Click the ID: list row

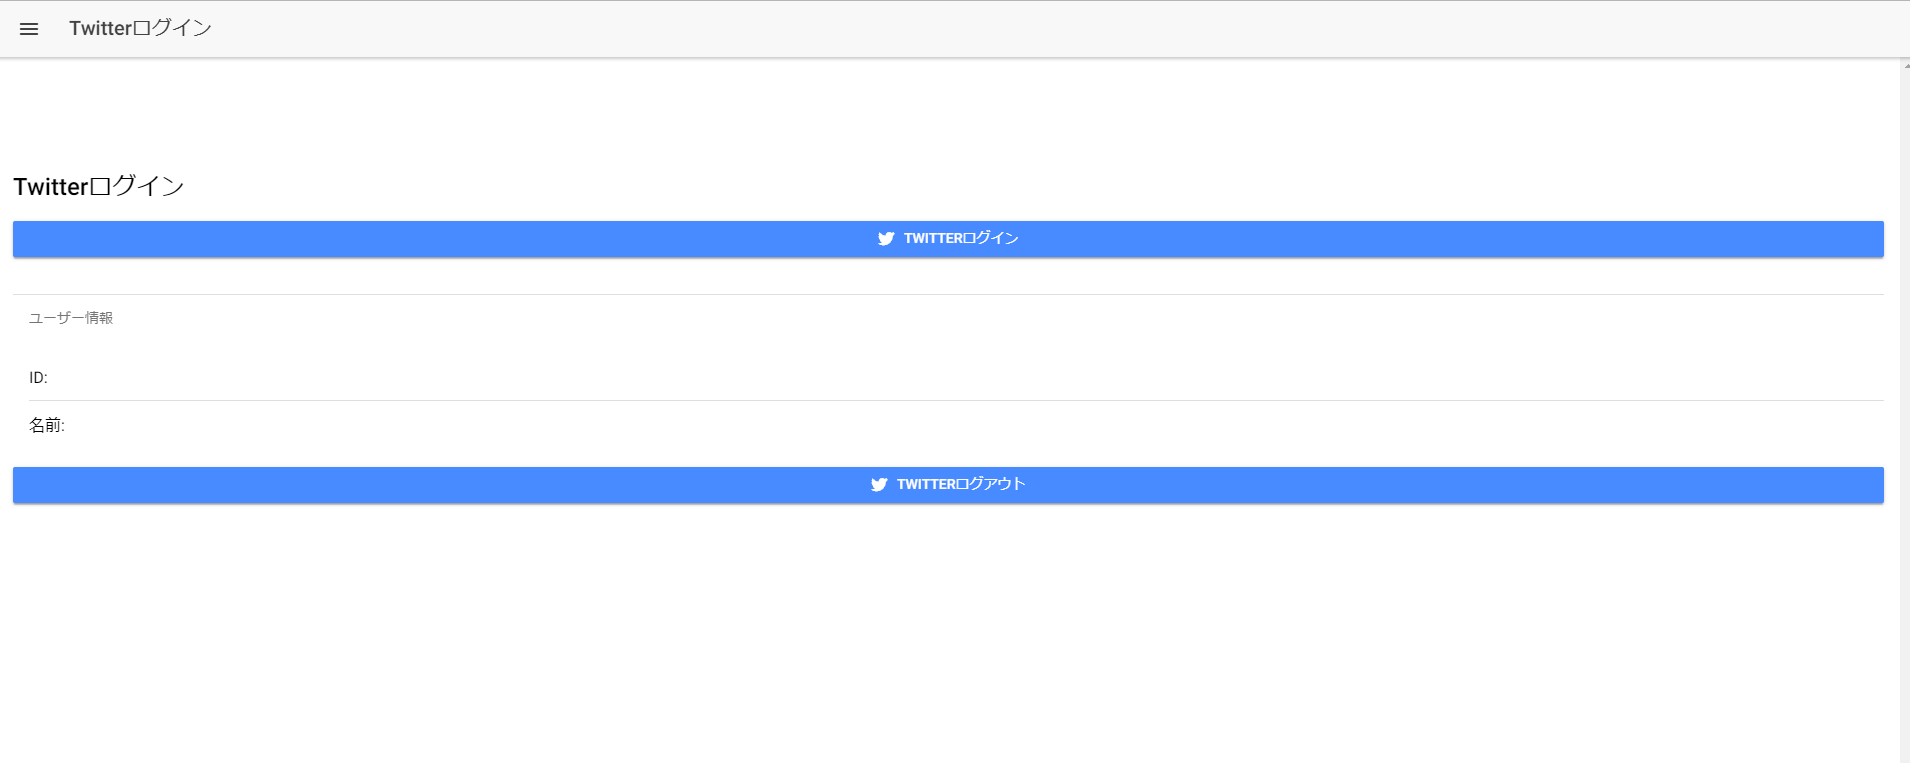tap(38, 378)
